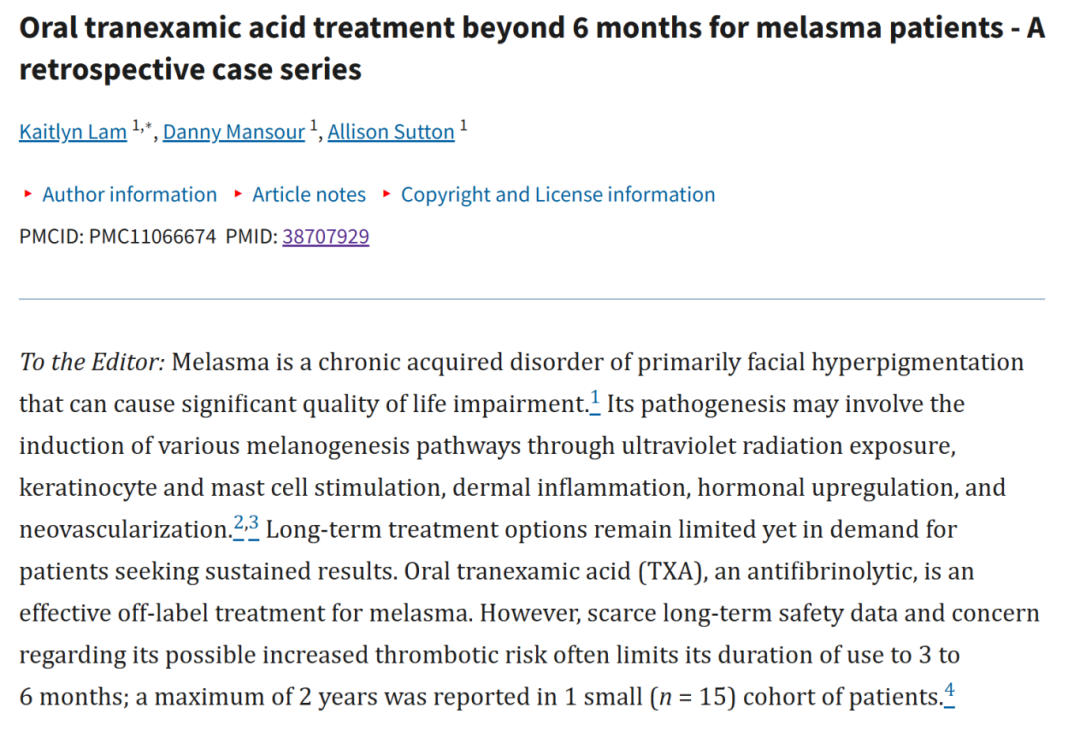Click affiliation superscript 1 after Kaitlyn Lam

click(x=136, y=126)
